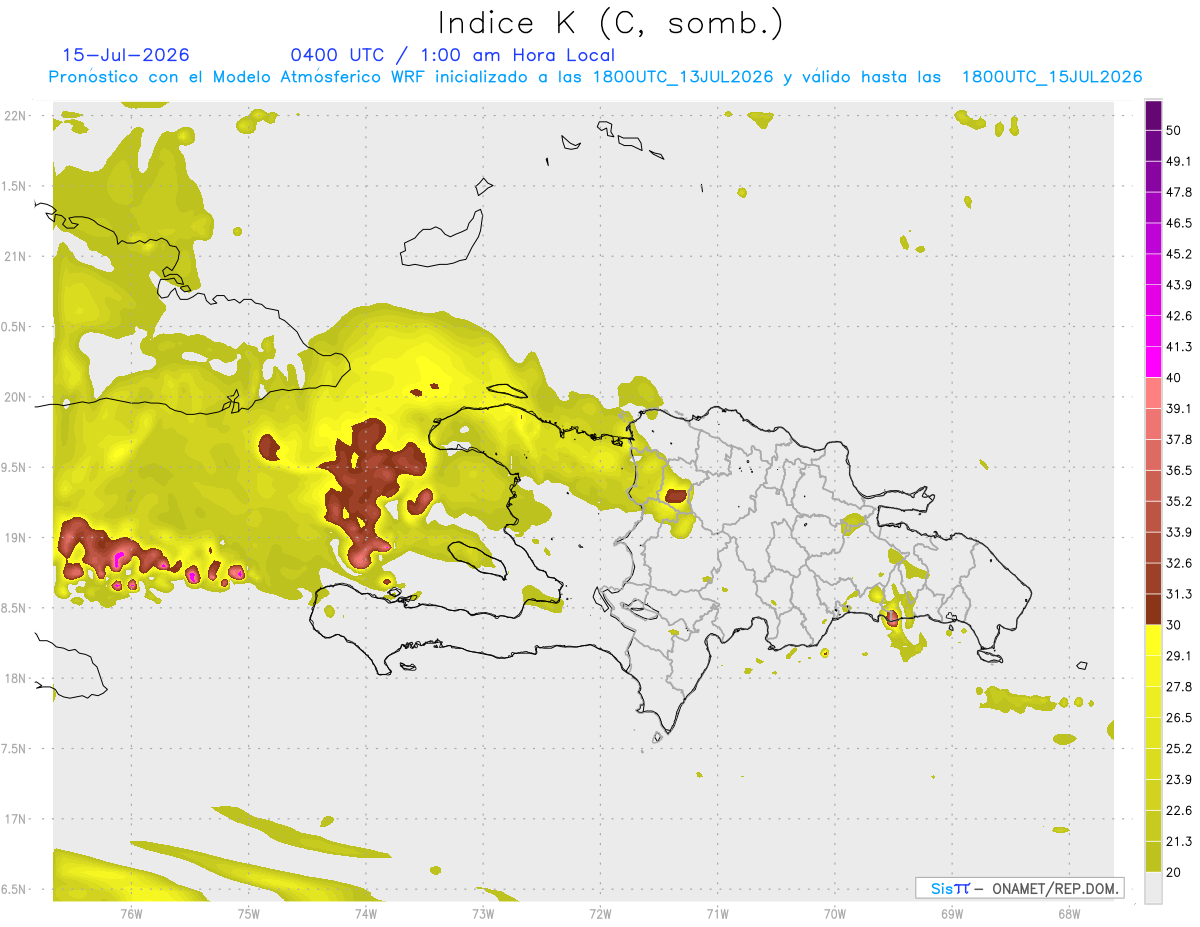Click the 36.5 color scale value
Viewport: 1200px width, 927px height.
(x=1179, y=470)
